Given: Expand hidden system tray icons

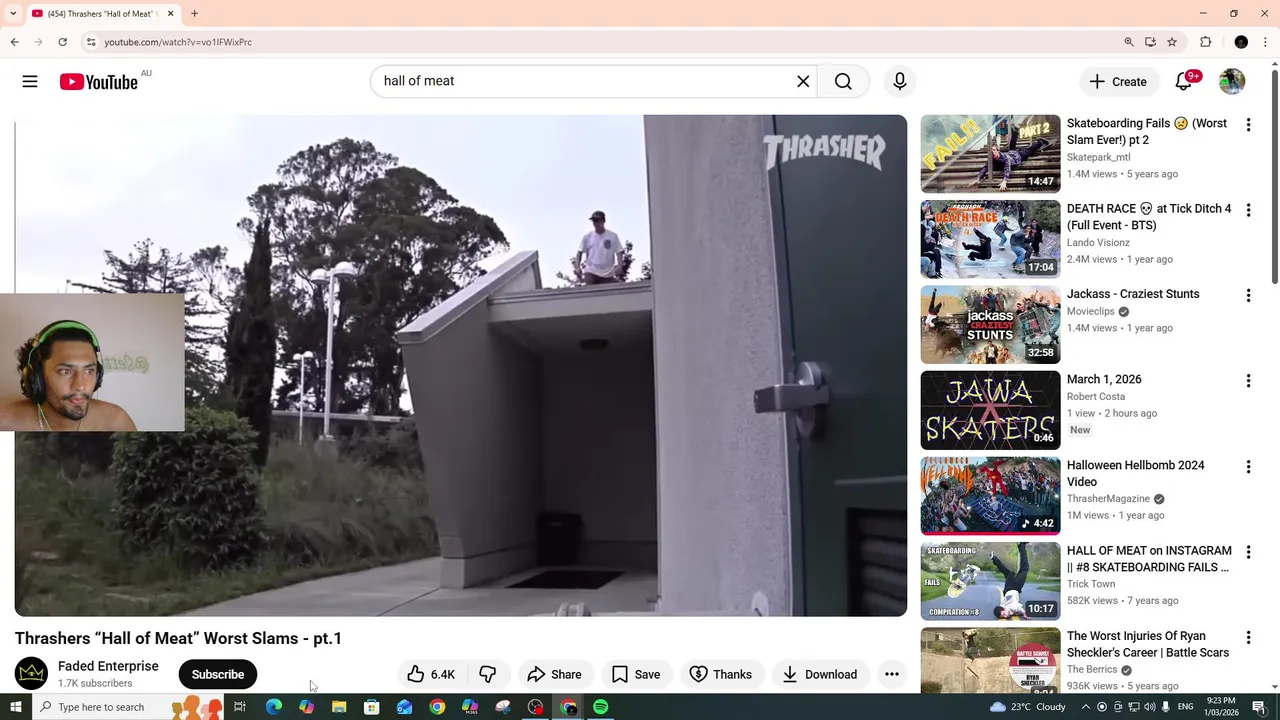Looking at the screenshot, I should 1085,707.
